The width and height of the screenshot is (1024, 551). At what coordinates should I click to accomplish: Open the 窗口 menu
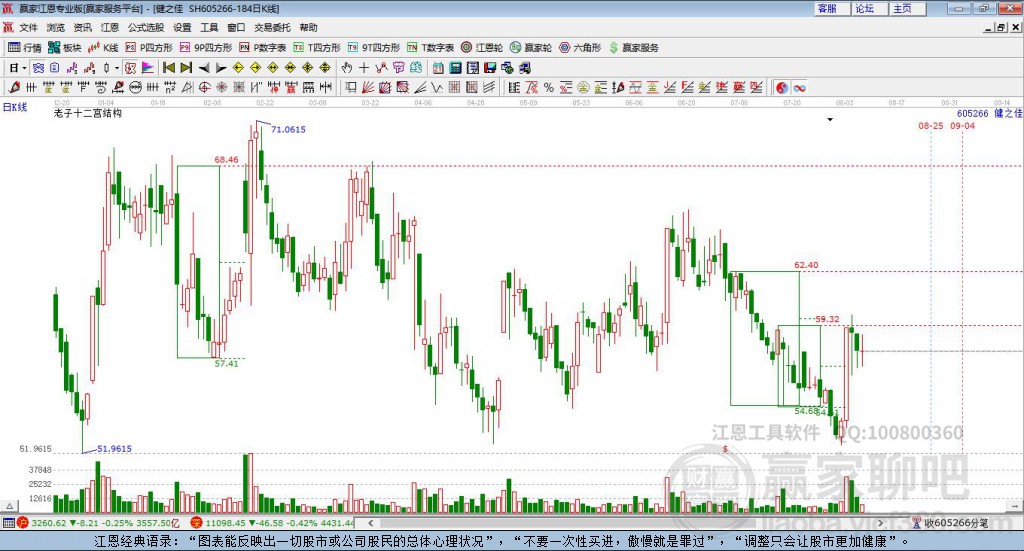(236, 27)
